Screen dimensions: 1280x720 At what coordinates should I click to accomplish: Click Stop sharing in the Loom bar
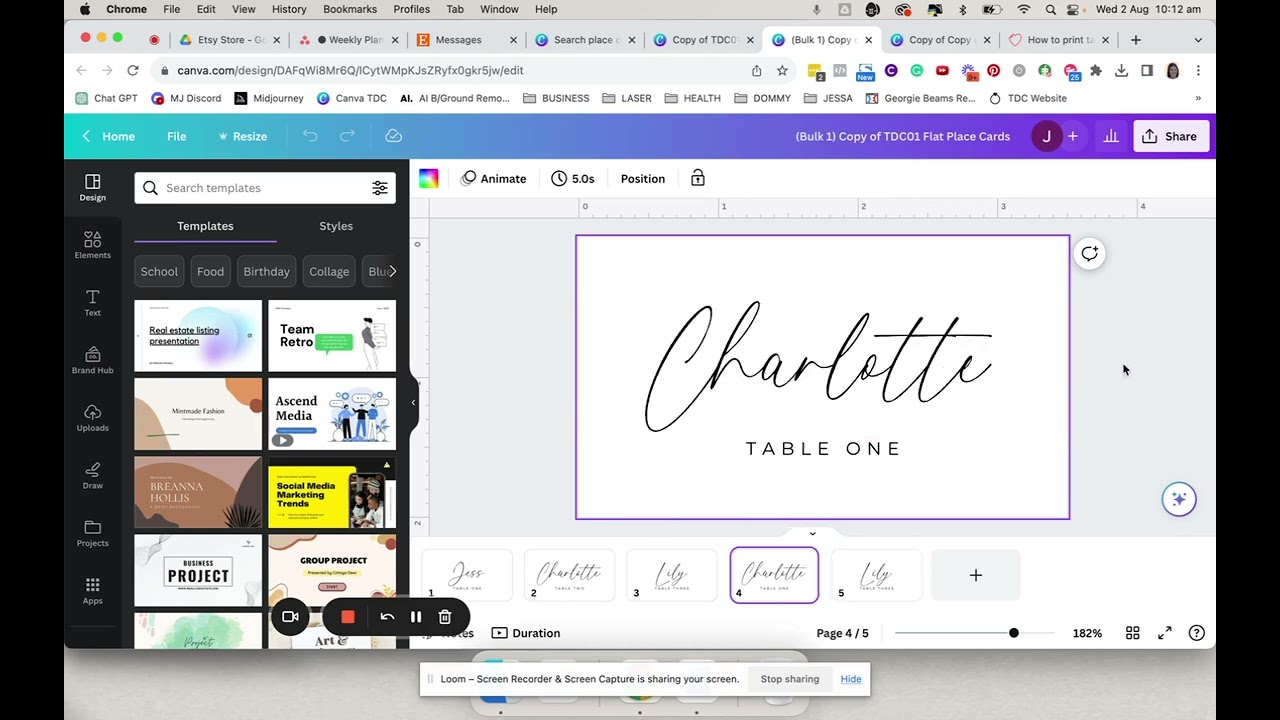789,679
